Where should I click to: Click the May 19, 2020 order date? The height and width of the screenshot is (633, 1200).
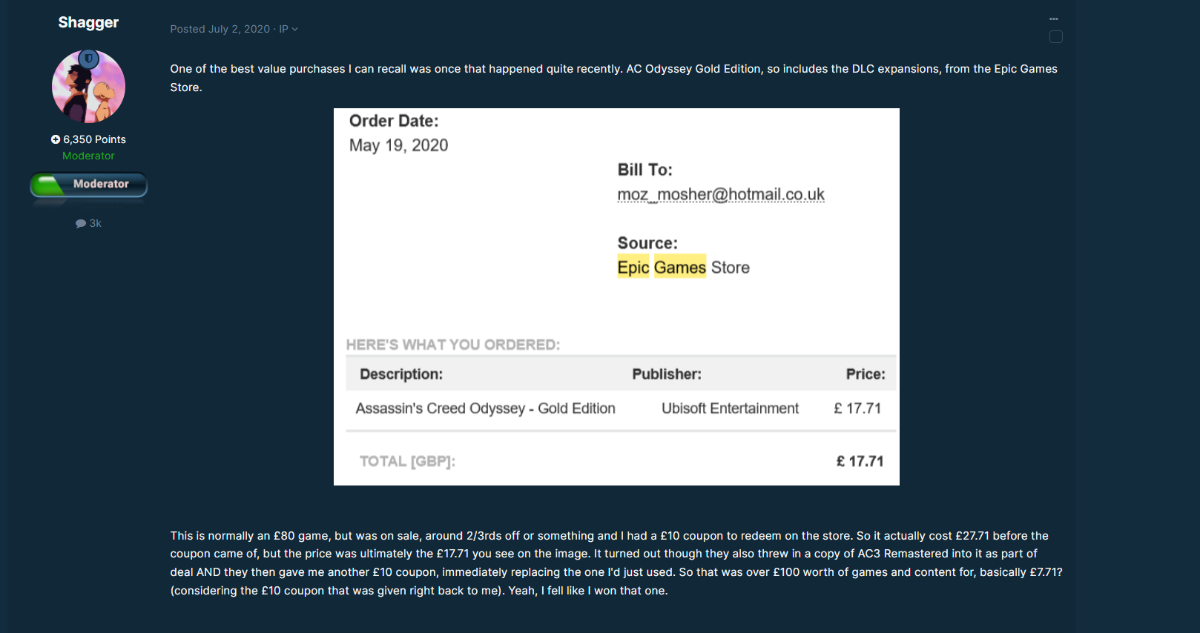click(398, 145)
